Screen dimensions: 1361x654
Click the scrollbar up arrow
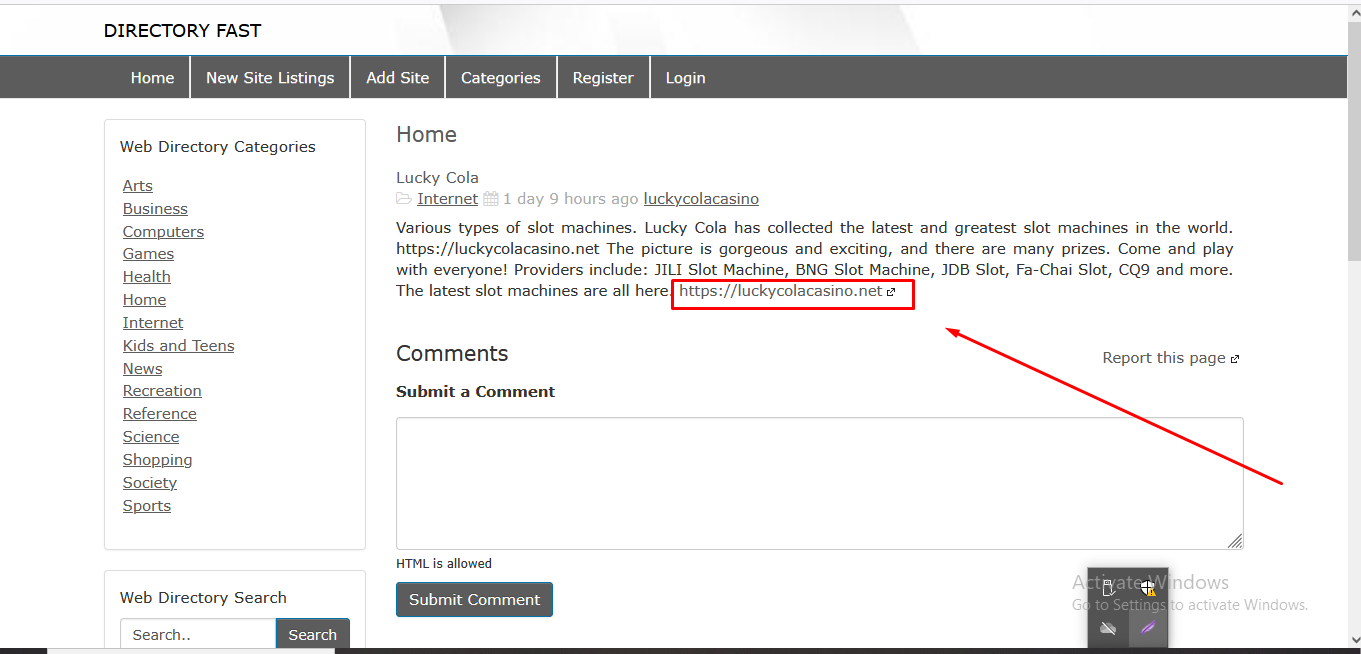pyautogui.click(x=1354, y=12)
